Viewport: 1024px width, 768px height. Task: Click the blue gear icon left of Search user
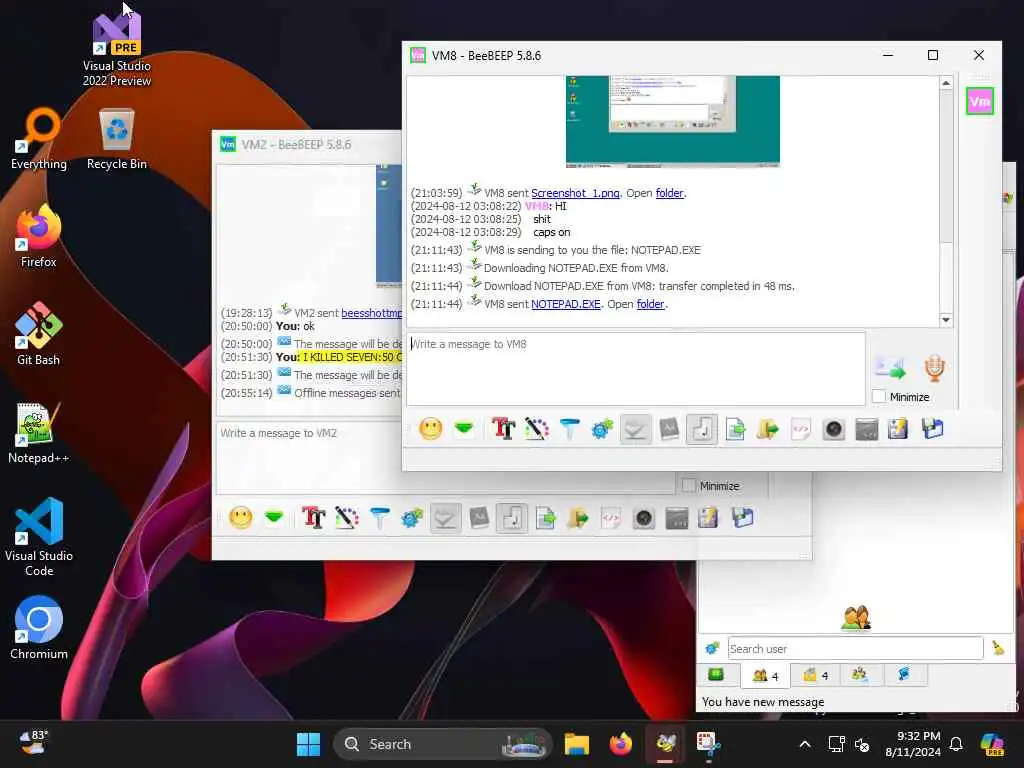click(712, 648)
